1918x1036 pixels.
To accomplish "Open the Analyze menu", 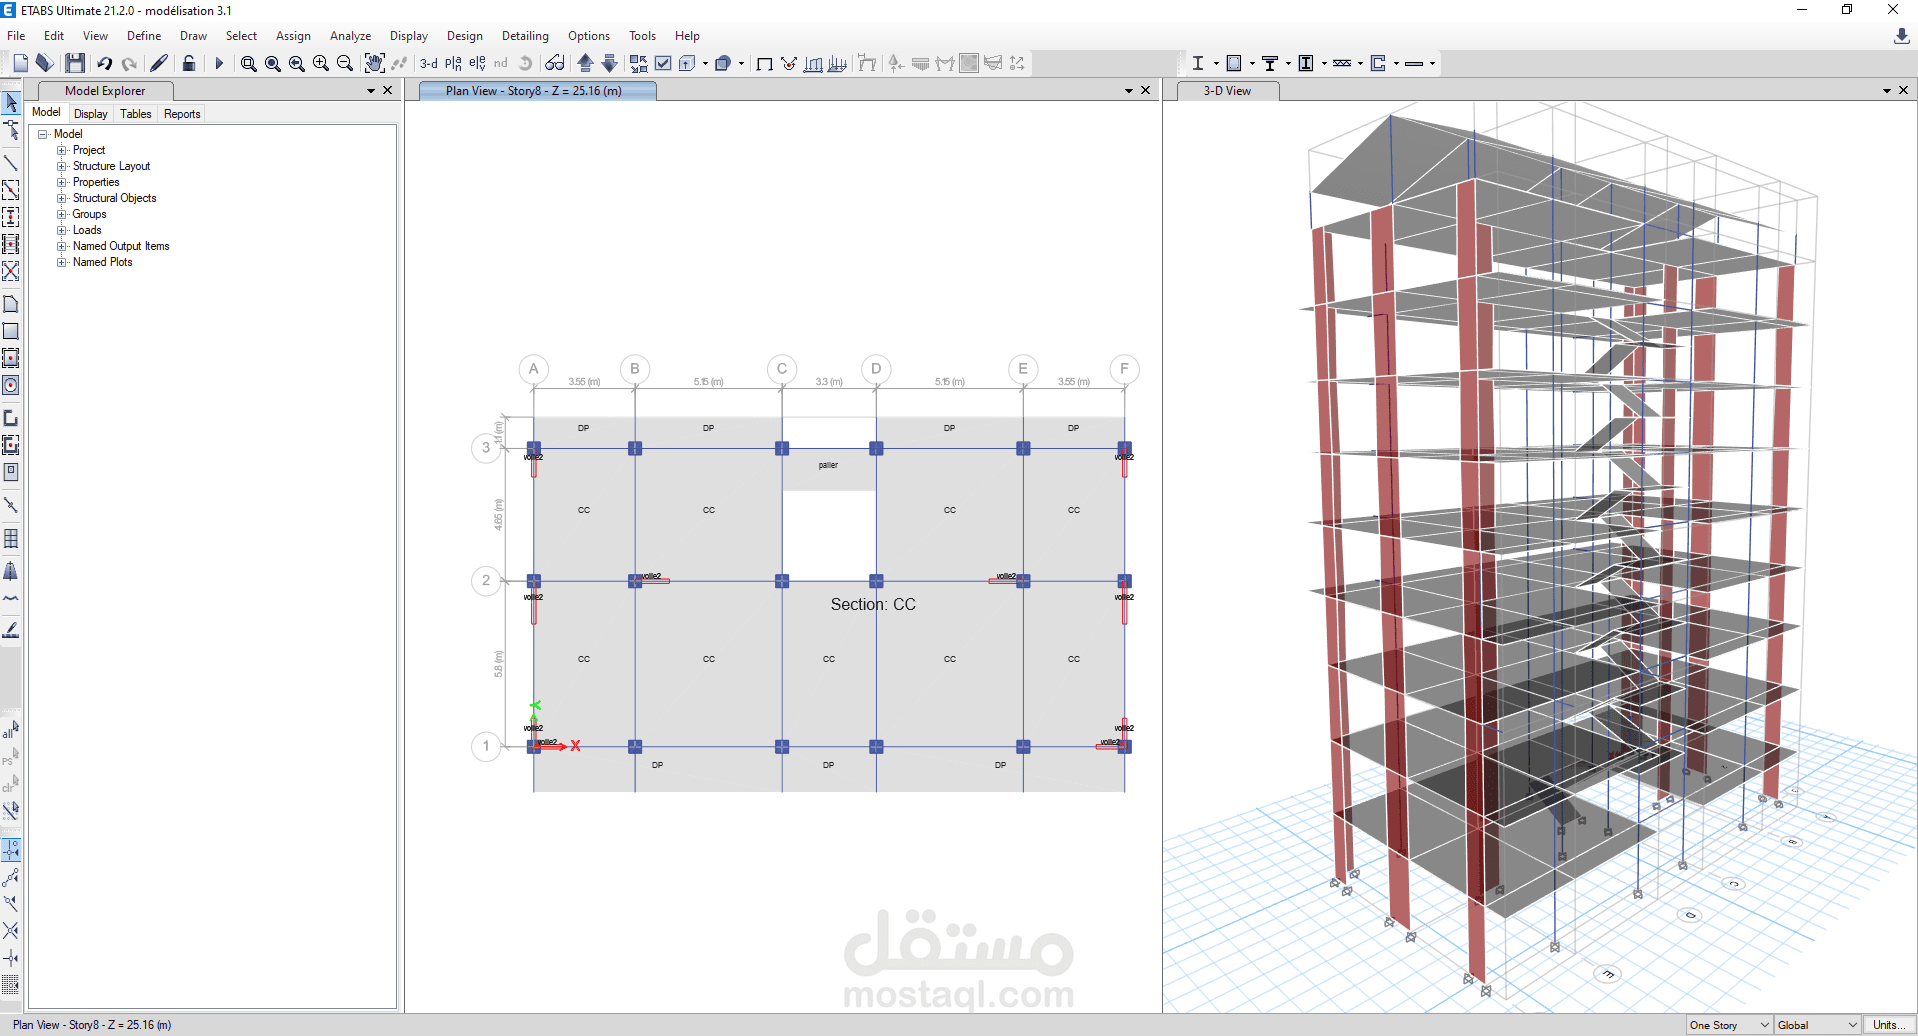I will click(350, 36).
